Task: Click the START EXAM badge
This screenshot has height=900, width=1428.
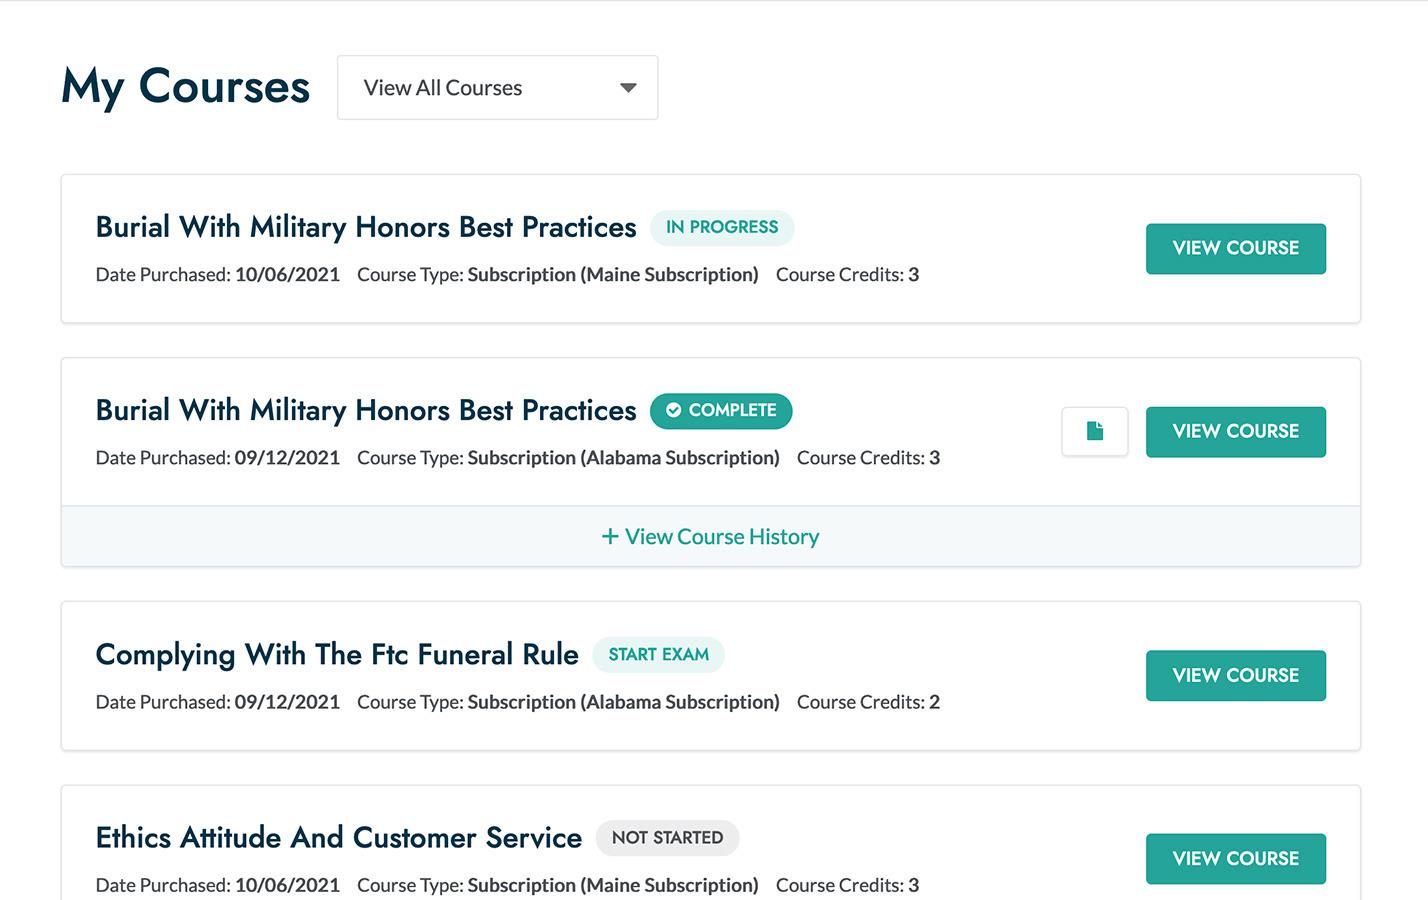Action: pyautogui.click(x=658, y=654)
